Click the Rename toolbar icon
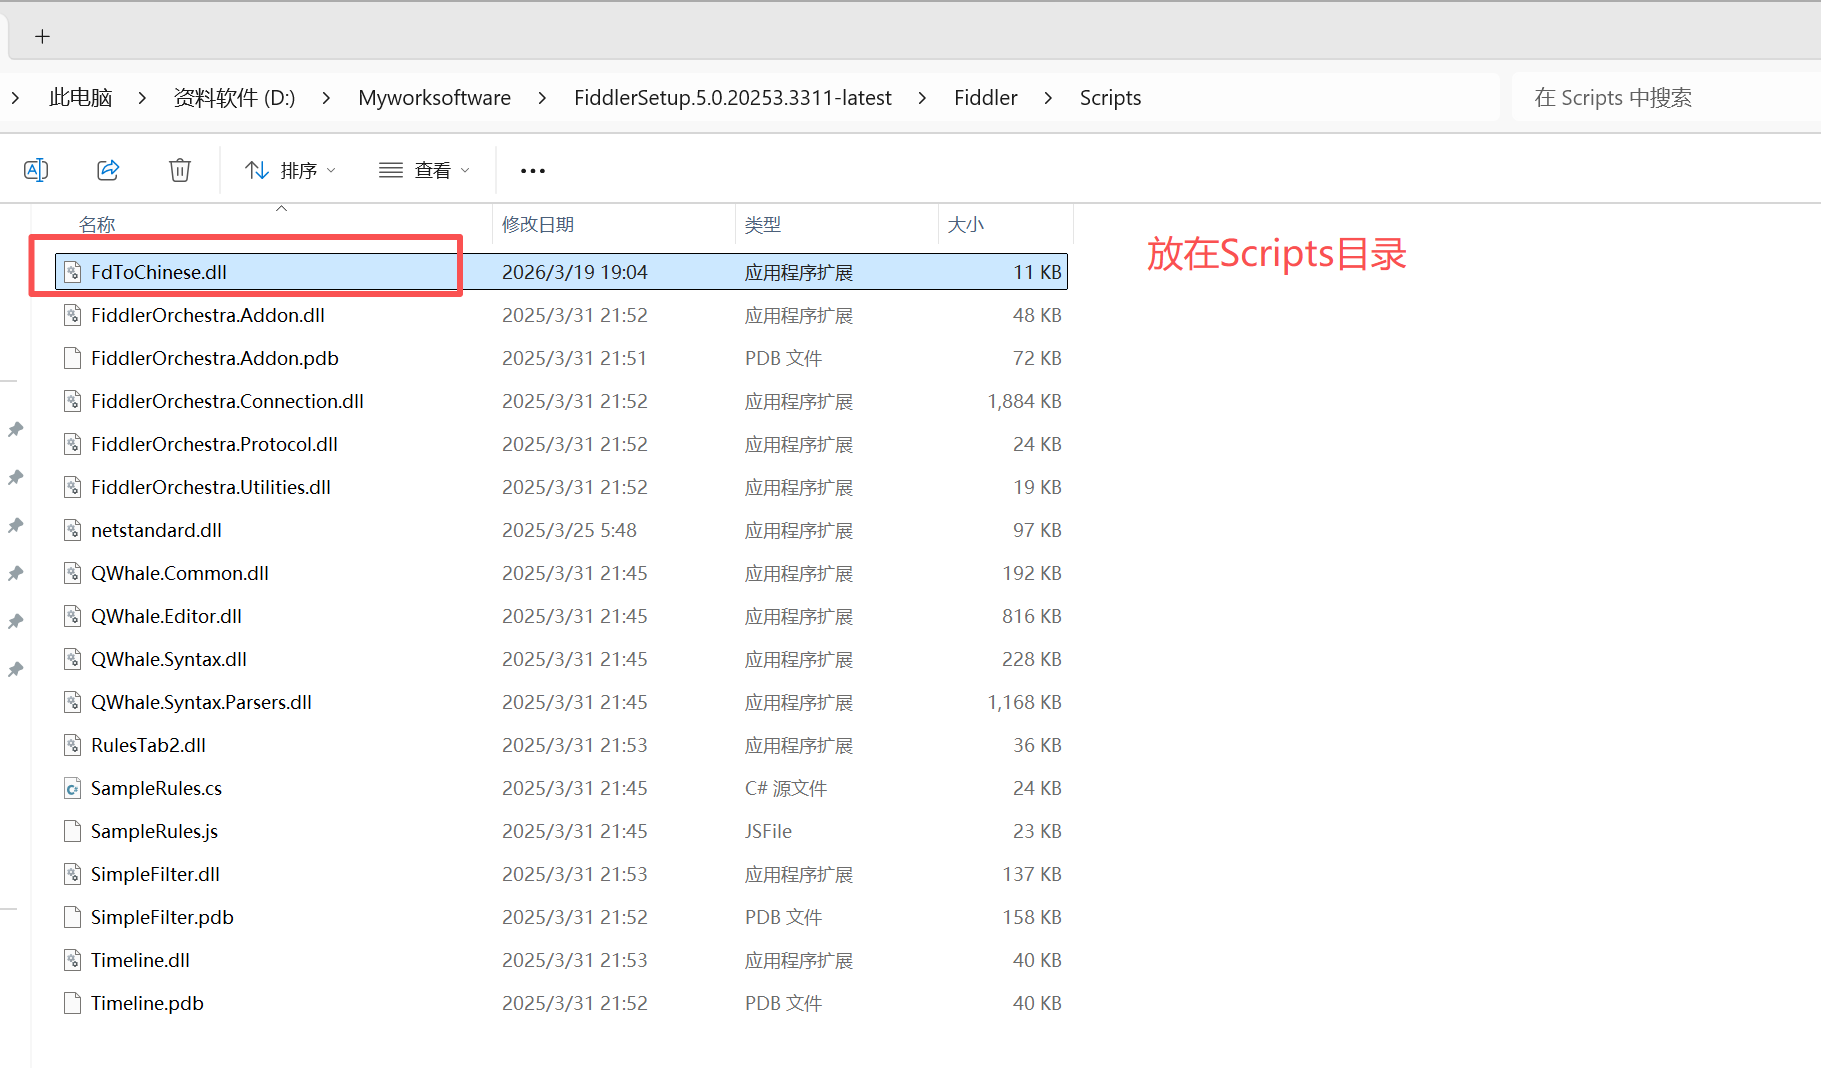The width and height of the screenshot is (1821, 1068). 36,170
